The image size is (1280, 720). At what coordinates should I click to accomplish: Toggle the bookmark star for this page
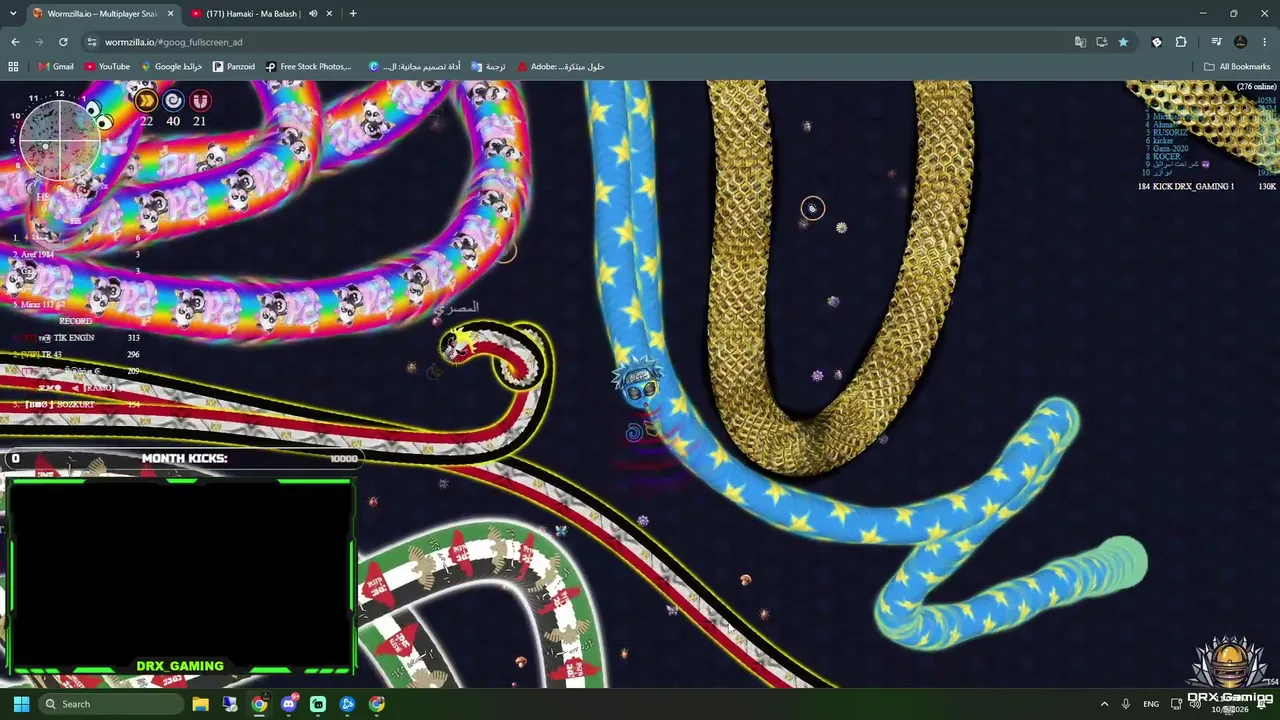1123,42
